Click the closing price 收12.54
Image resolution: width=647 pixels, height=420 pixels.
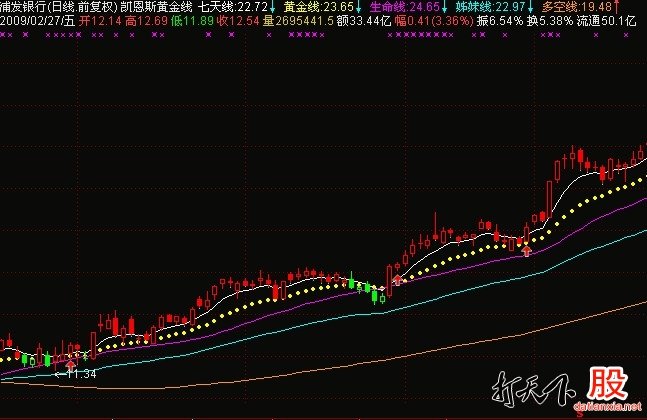pos(238,21)
